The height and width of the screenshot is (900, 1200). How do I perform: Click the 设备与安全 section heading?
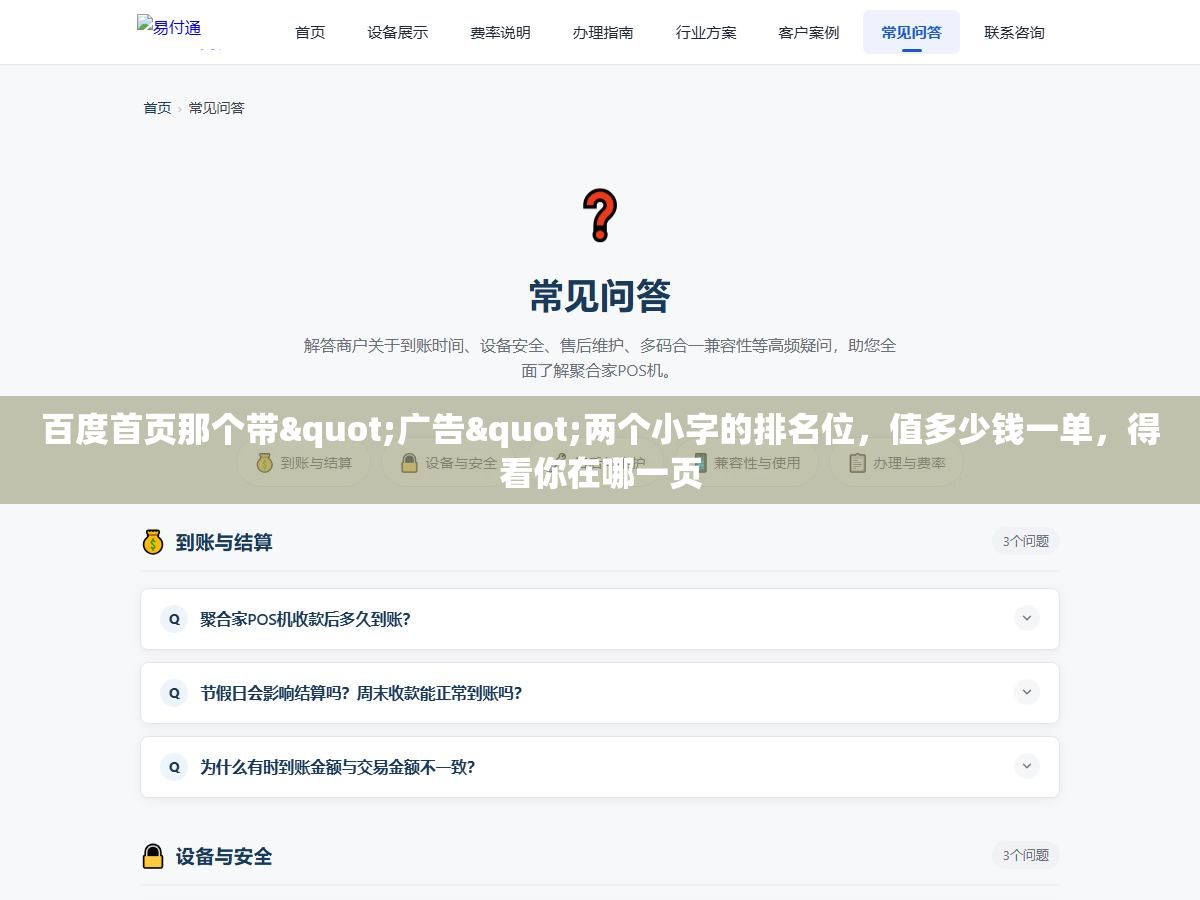pyautogui.click(x=224, y=856)
